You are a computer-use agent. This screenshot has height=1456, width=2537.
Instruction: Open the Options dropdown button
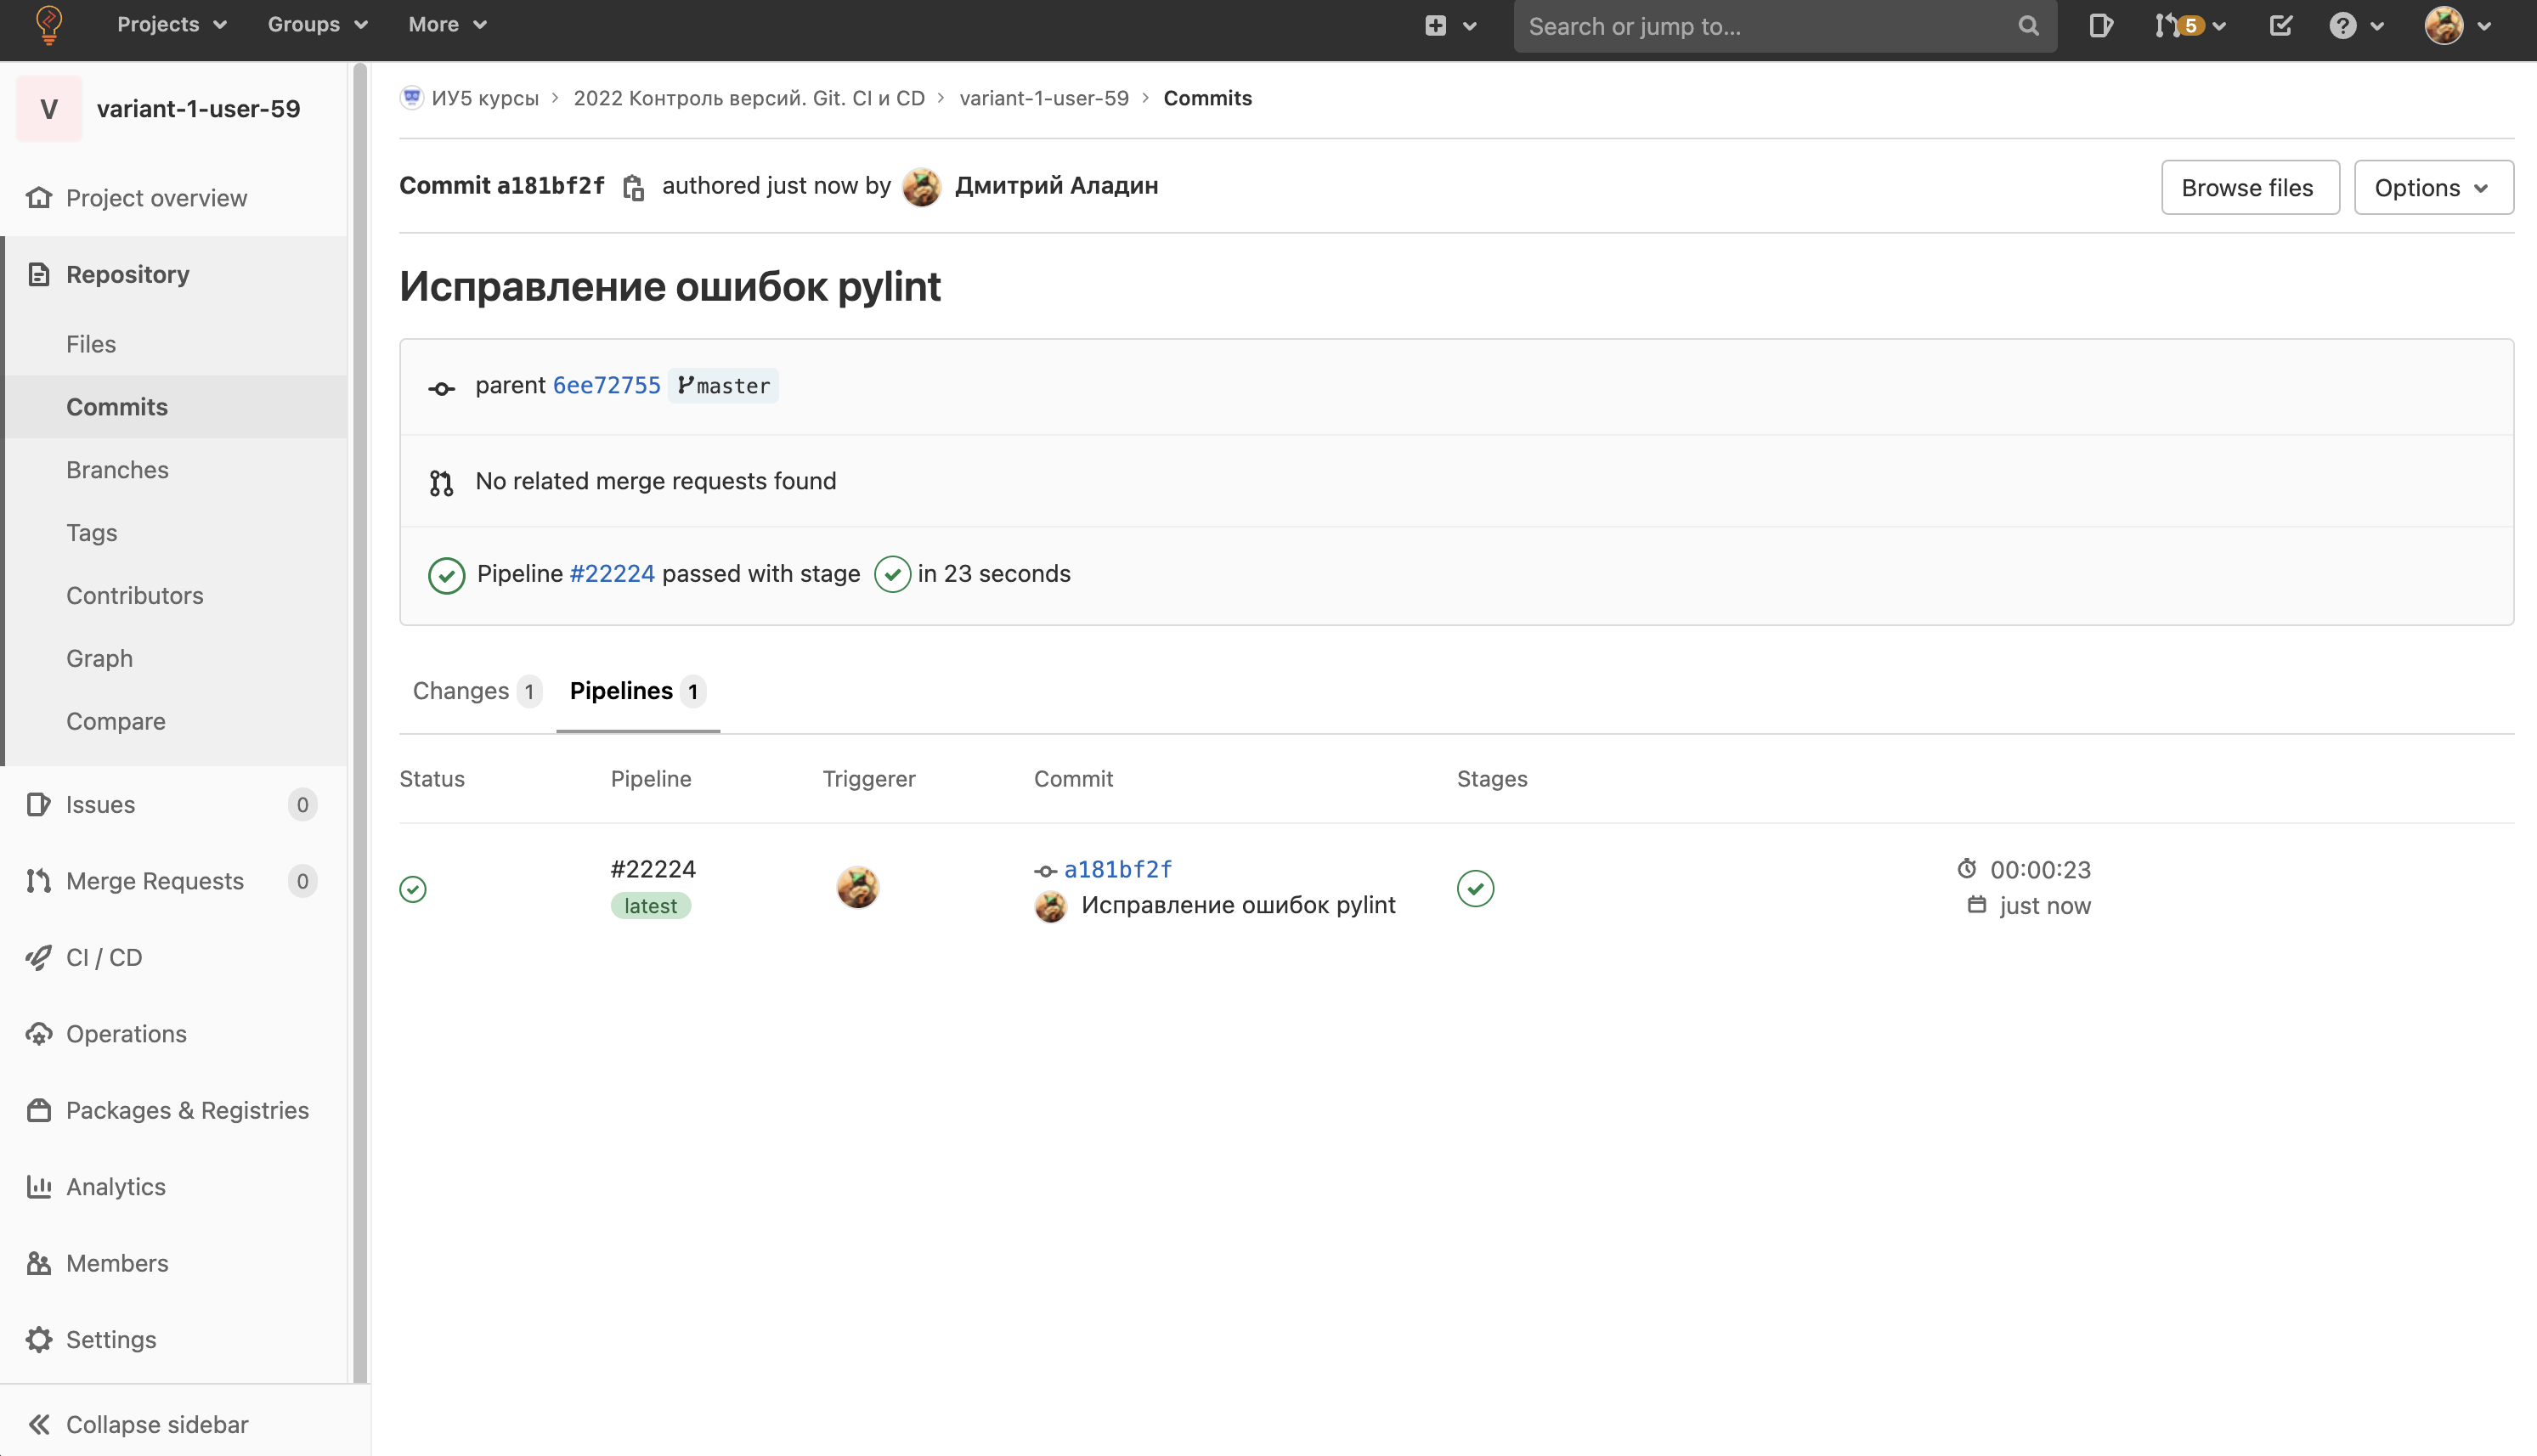(x=2432, y=187)
